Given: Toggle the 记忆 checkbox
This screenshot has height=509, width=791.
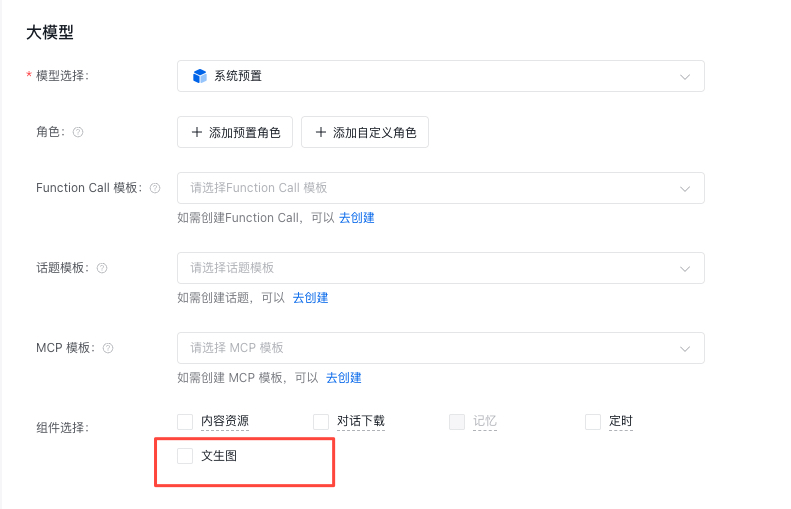Looking at the screenshot, I should (457, 422).
